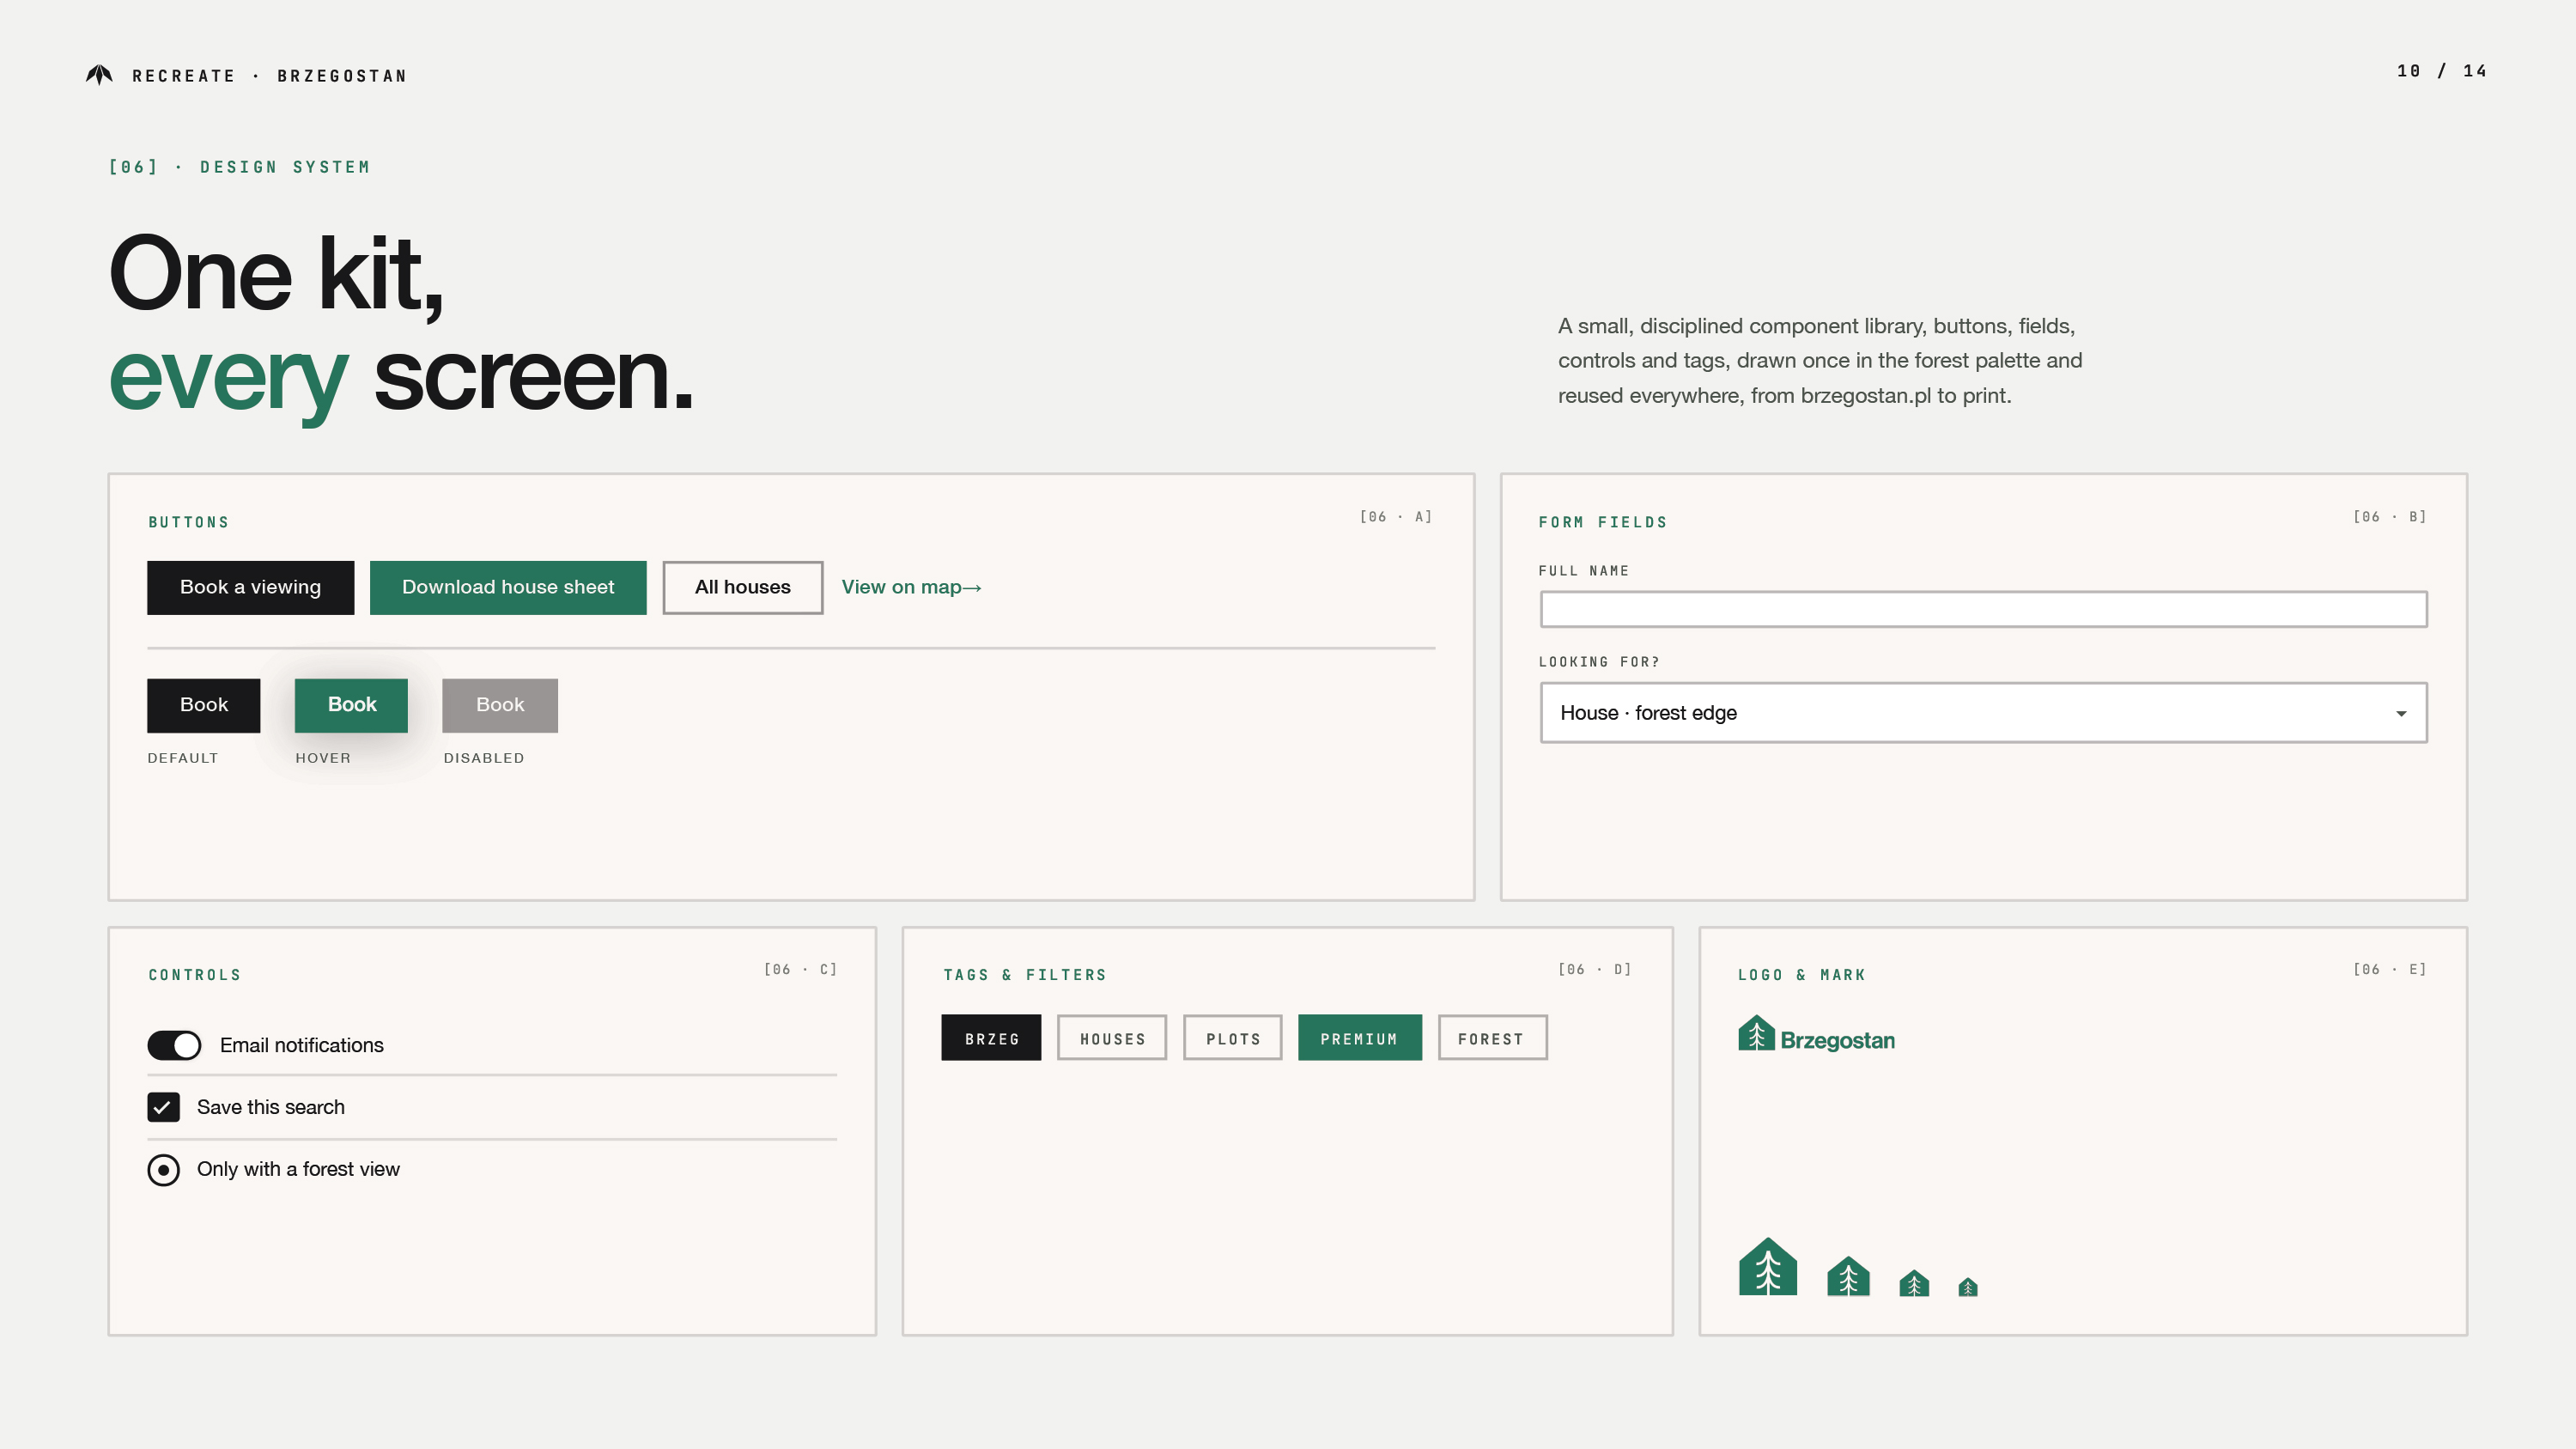Screen dimensions: 2576x1449
Task: Click Download house sheet button
Action: click(508, 587)
